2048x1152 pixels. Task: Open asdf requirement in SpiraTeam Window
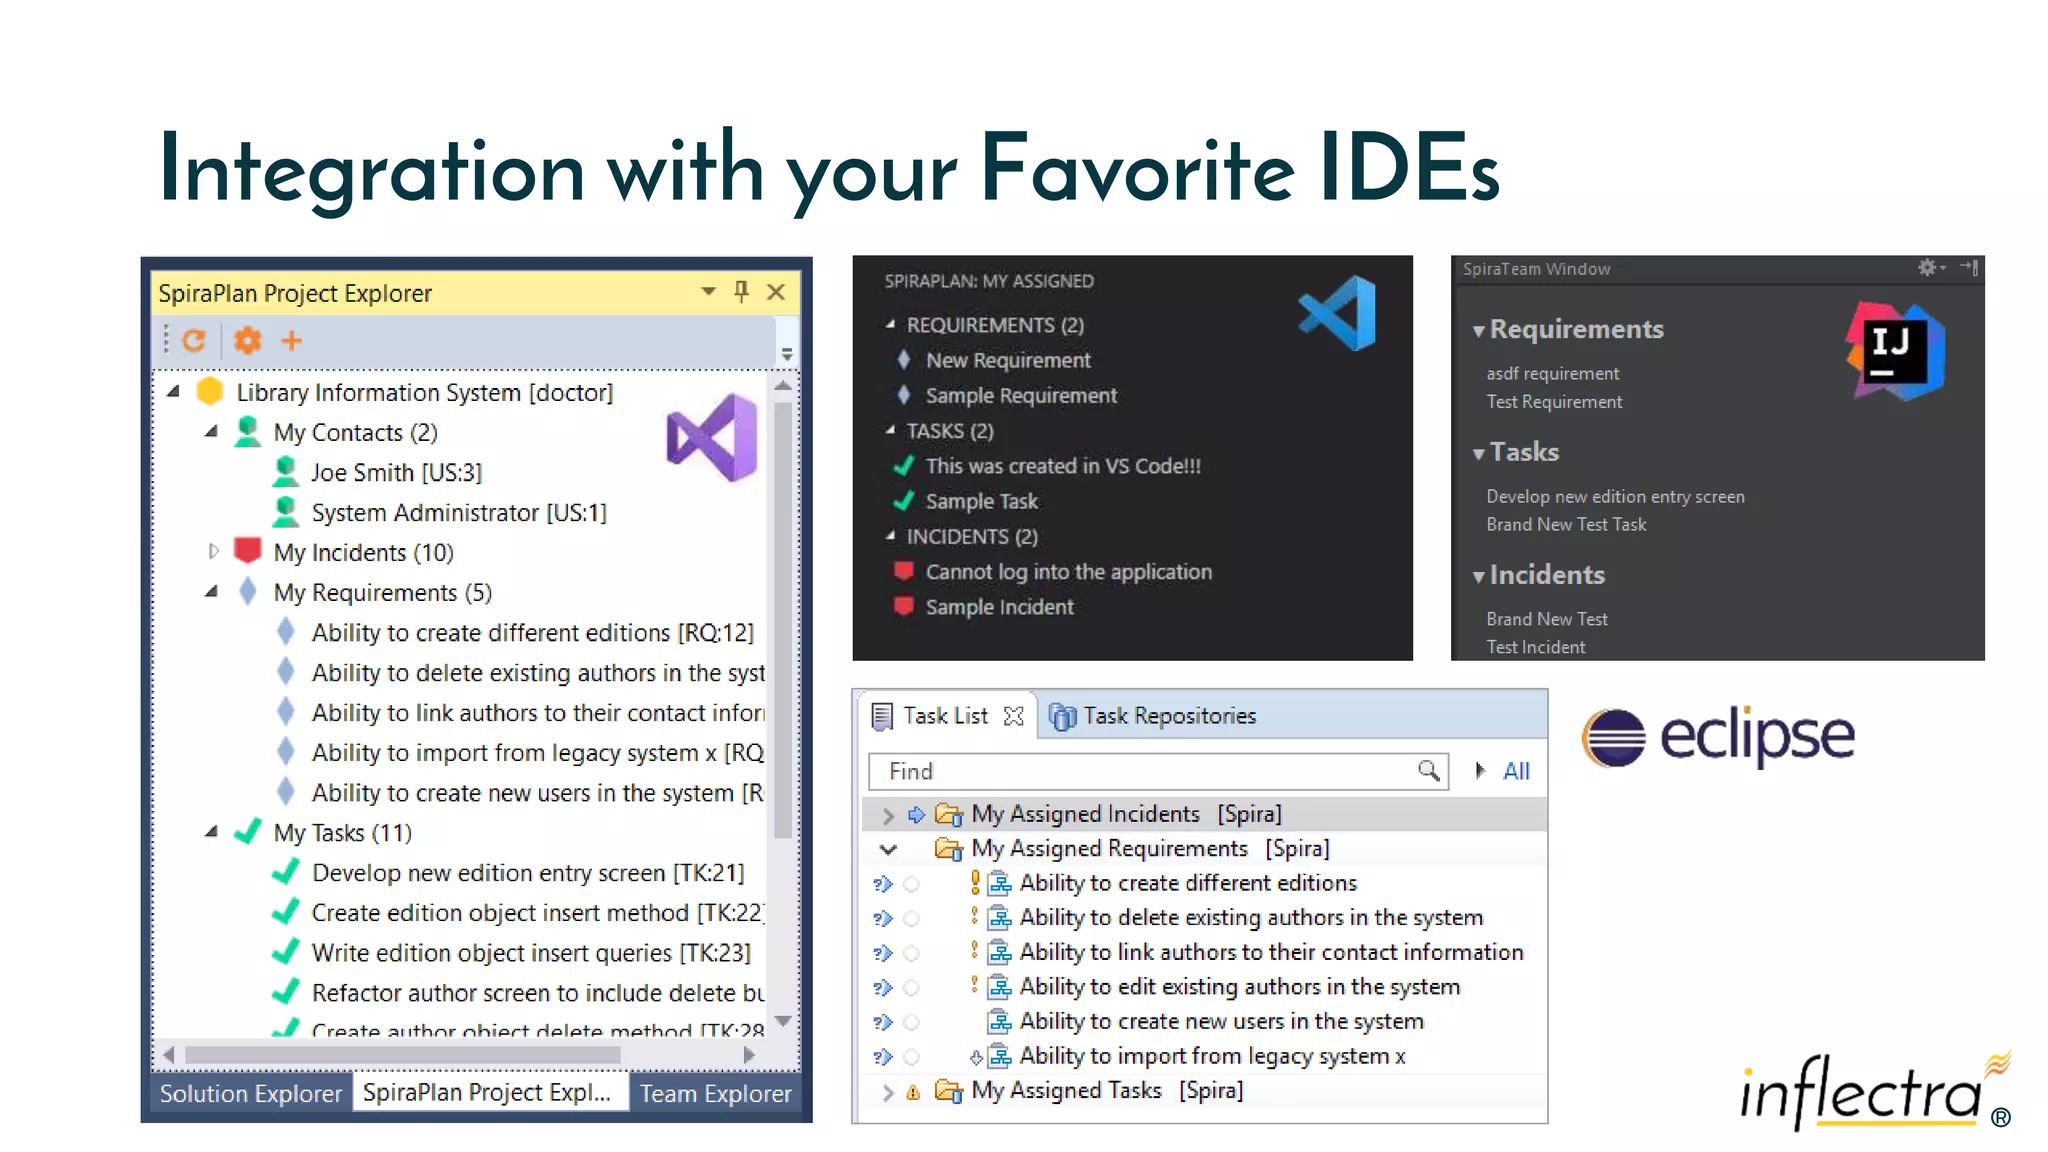(1552, 374)
